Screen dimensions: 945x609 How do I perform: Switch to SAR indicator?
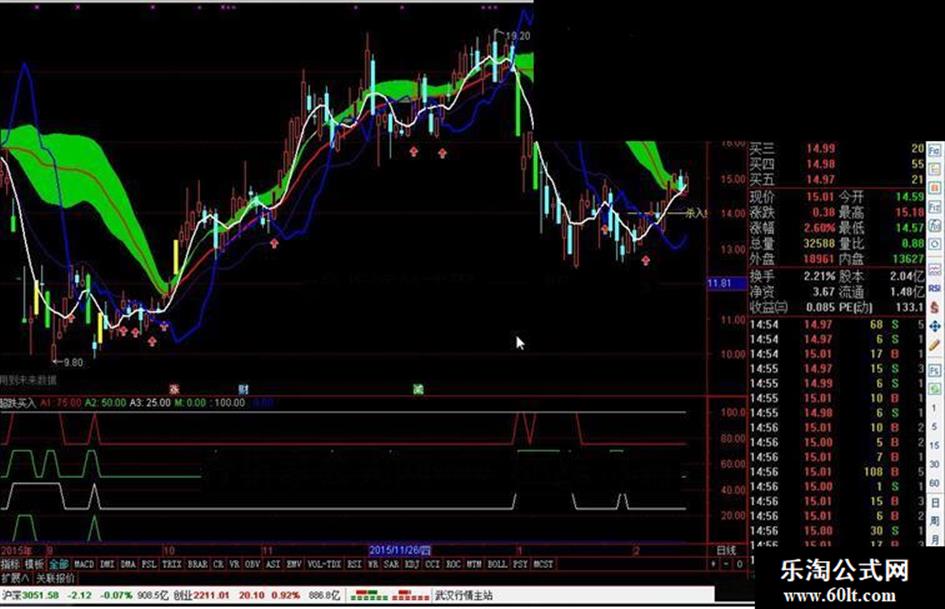point(392,564)
